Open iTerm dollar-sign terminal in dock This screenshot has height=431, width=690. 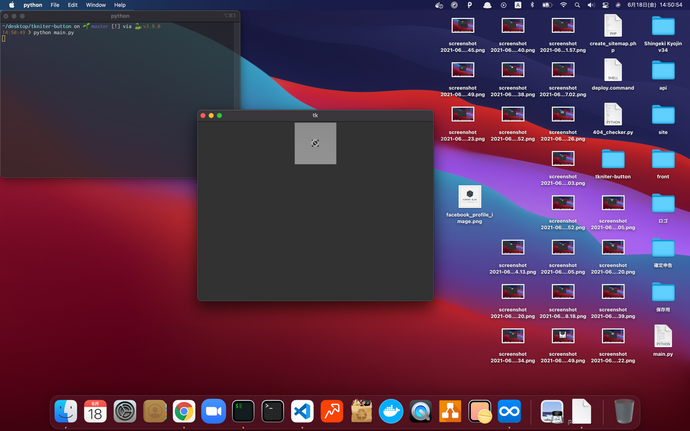243,411
